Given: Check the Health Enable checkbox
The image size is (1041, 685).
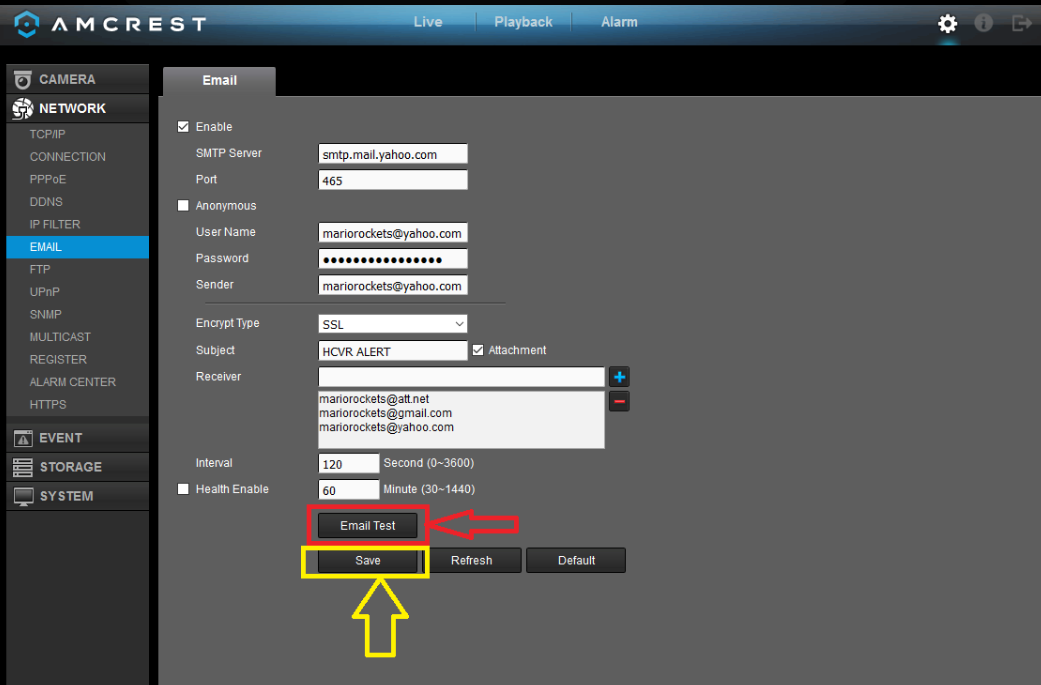Looking at the screenshot, I should tap(183, 489).
